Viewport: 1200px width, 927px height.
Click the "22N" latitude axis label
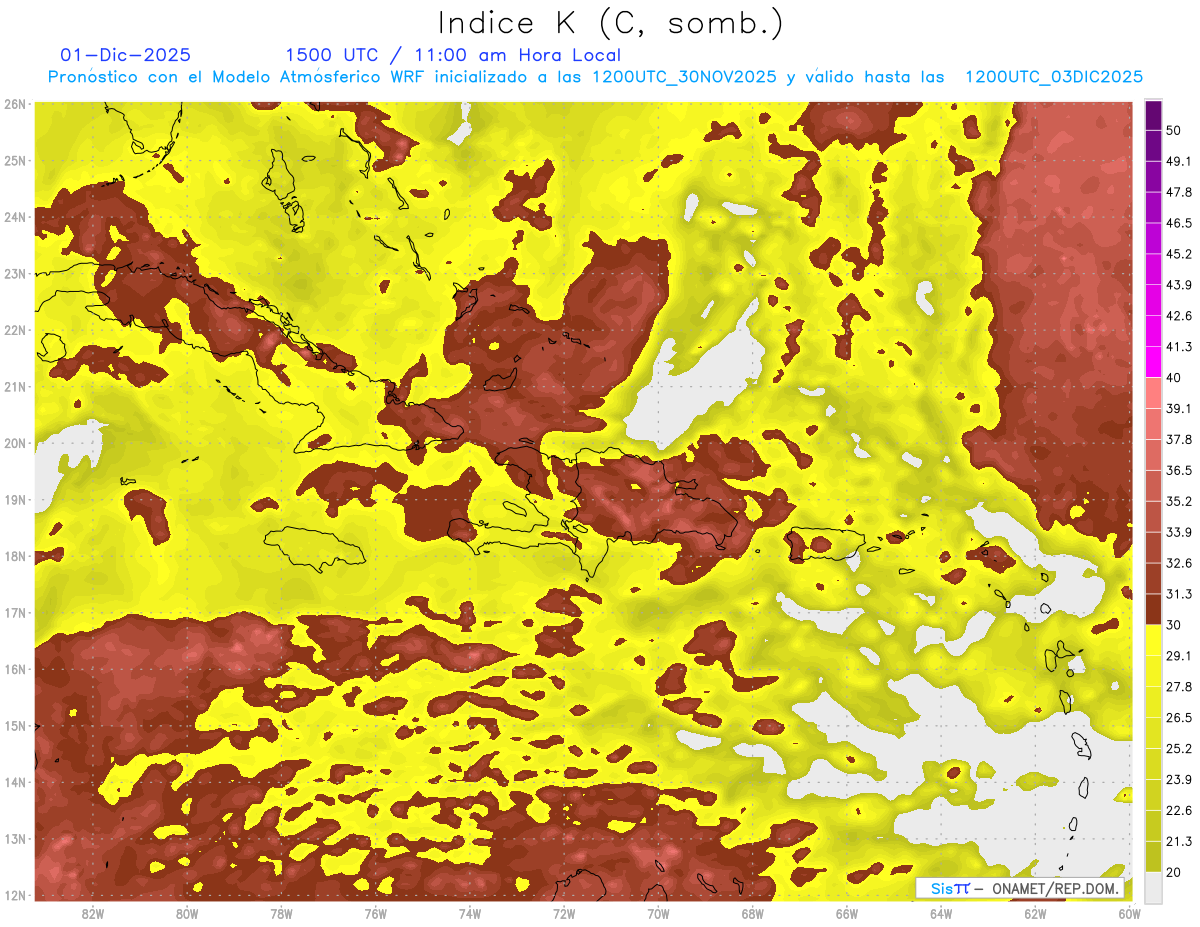15,330
